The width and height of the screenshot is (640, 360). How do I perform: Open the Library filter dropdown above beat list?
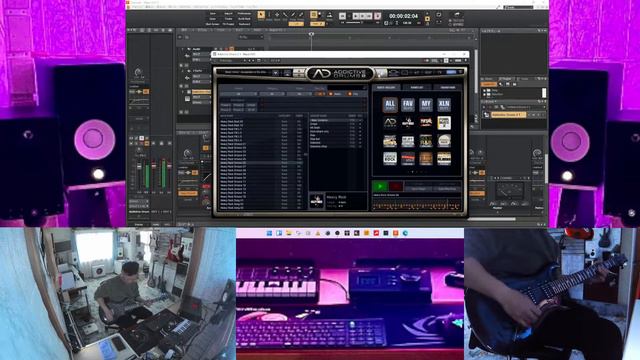pos(238,94)
